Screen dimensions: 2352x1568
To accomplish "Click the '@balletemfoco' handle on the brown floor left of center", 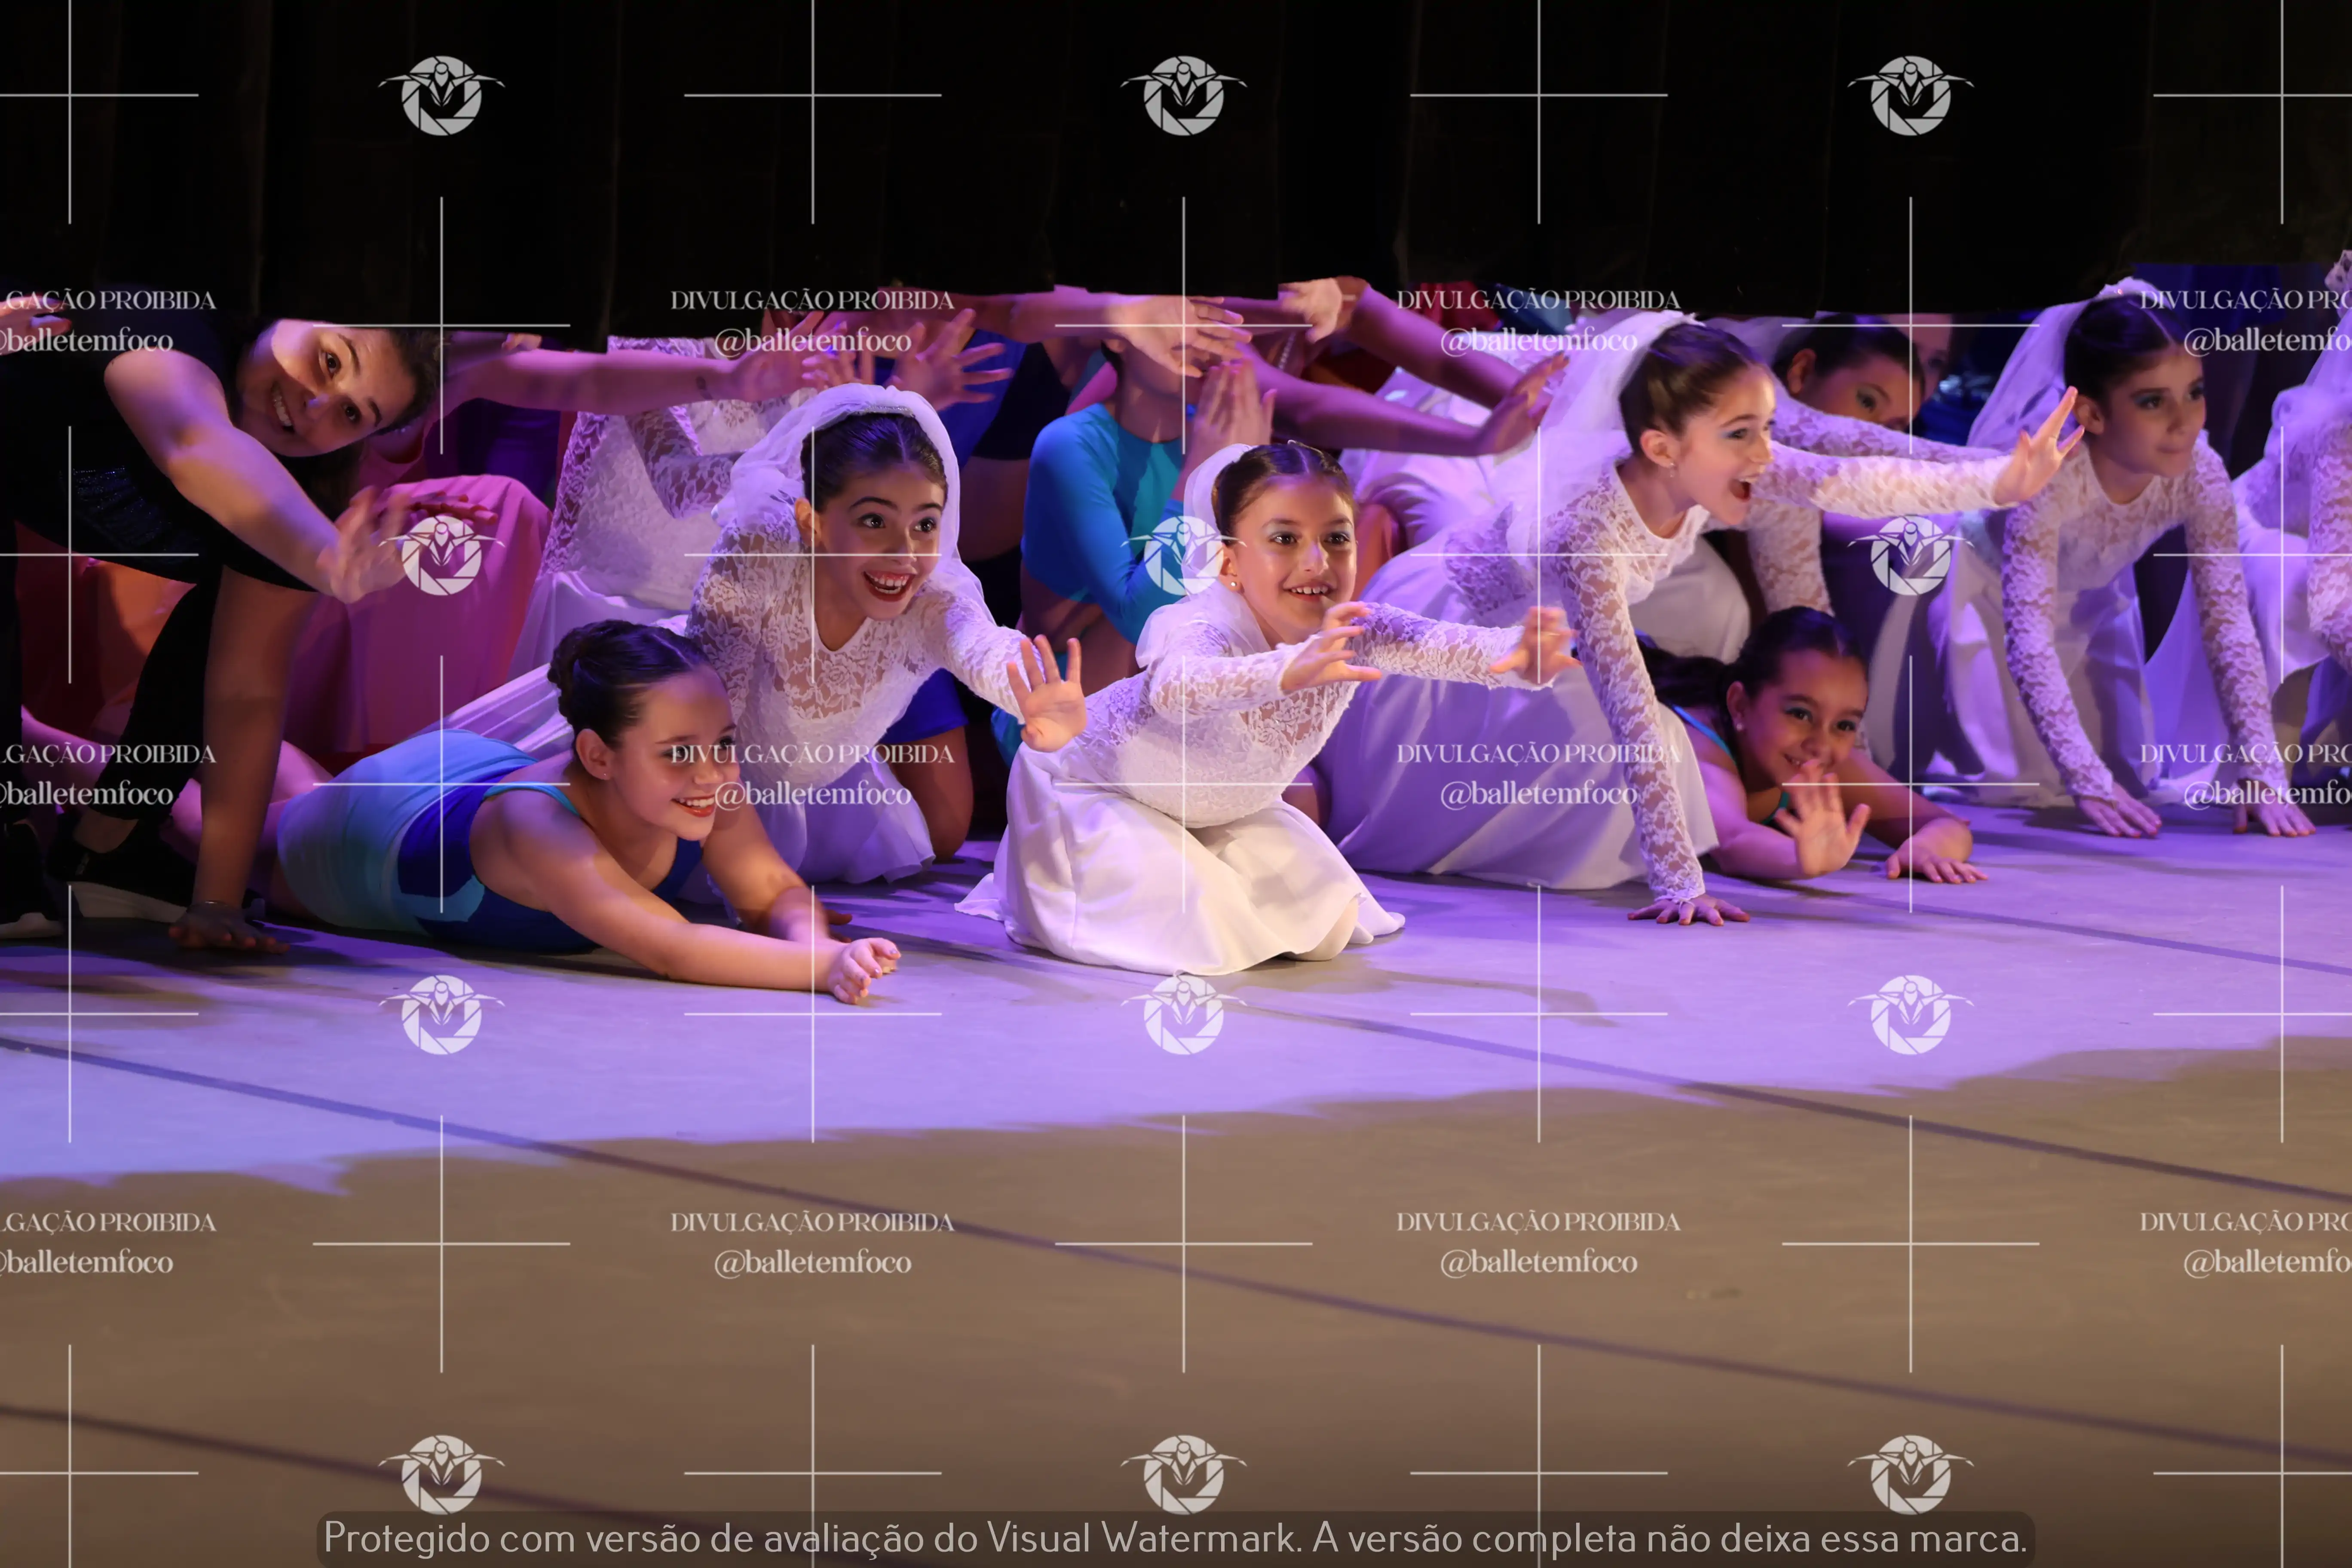I will 812,1262.
